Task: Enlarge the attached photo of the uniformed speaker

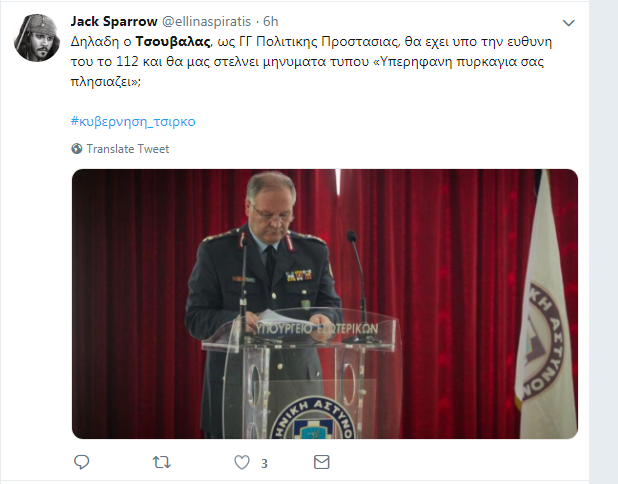Action: coord(325,304)
